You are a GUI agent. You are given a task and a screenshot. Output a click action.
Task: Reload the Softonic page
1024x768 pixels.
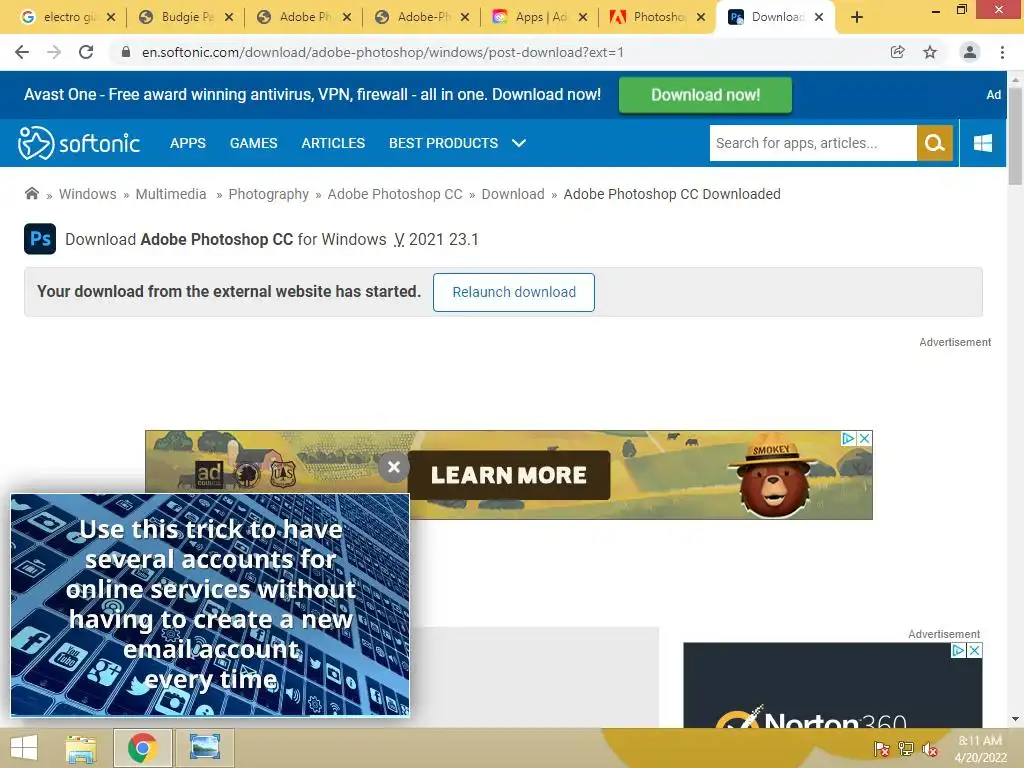86,52
